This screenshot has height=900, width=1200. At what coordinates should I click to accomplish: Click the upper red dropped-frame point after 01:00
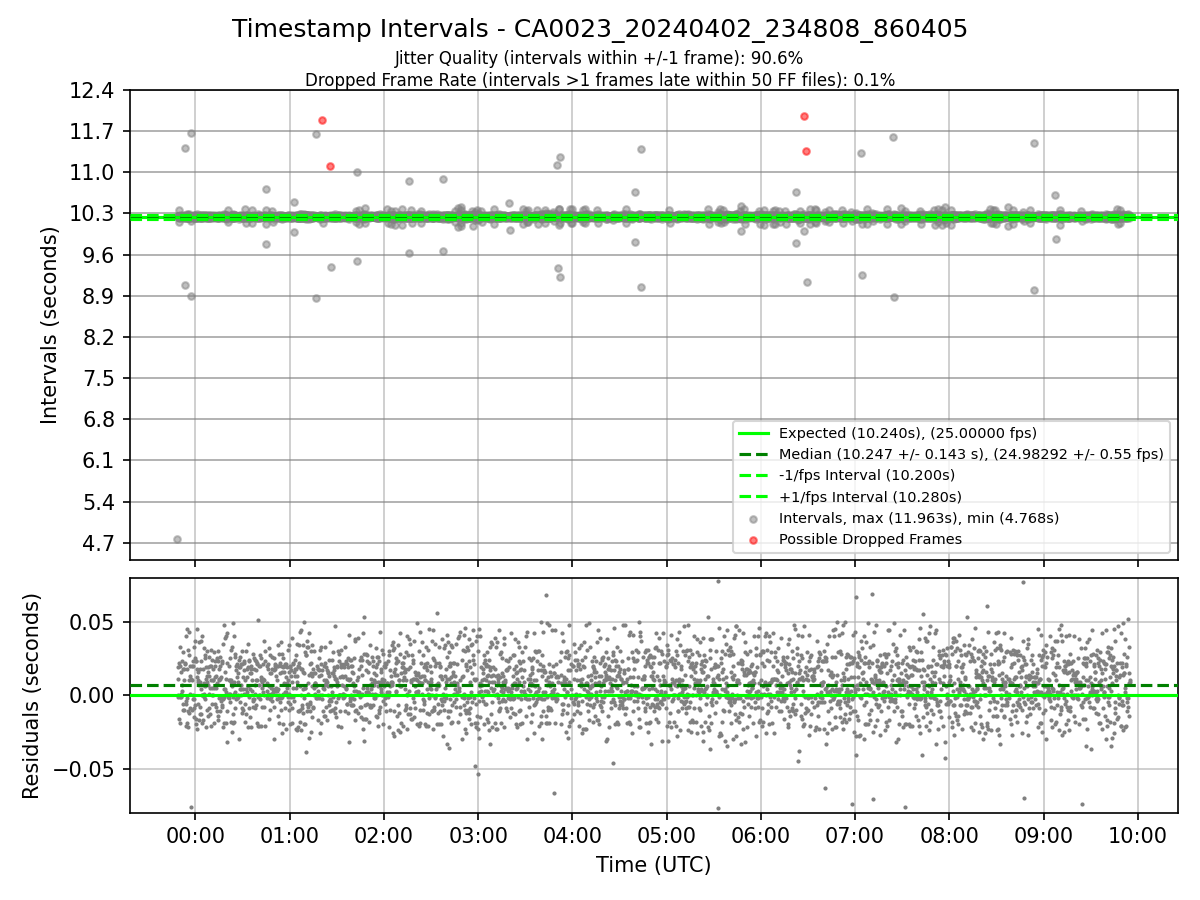tap(322, 120)
